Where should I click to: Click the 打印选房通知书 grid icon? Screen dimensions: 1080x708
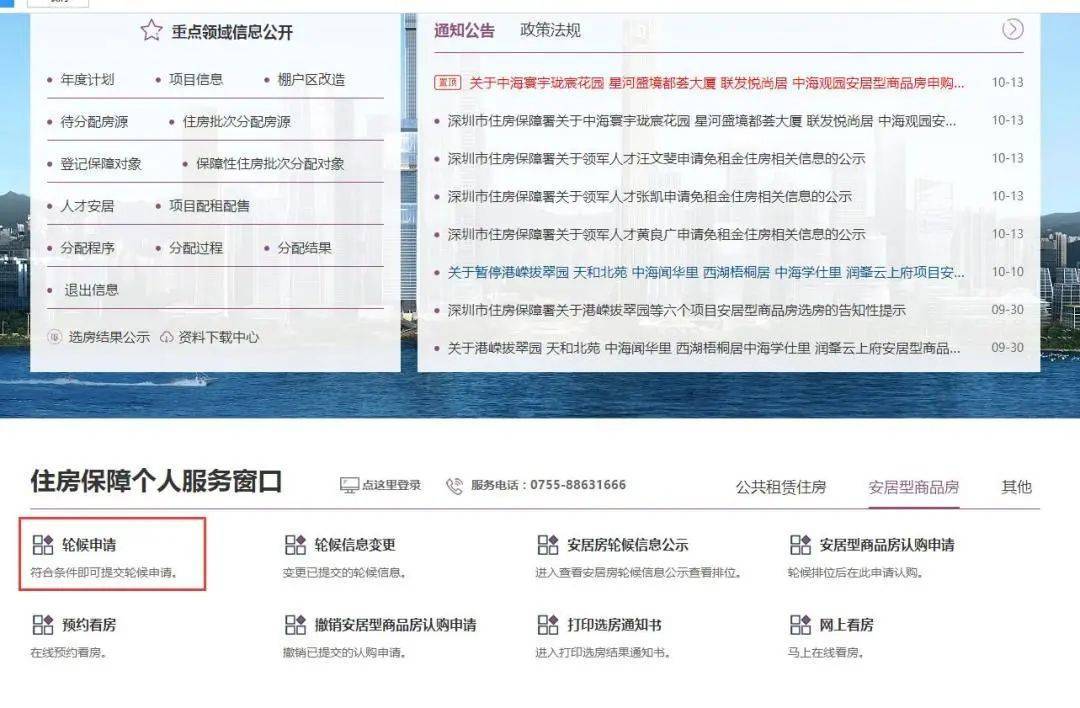point(548,625)
